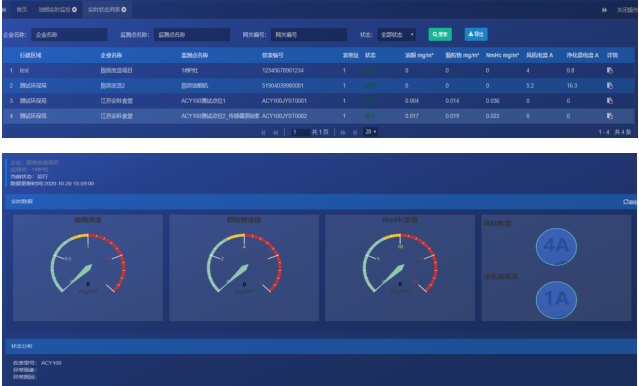Open the 关闭操作 tab actions menu
This screenshot has height=386, width=639.
(627, 10)
